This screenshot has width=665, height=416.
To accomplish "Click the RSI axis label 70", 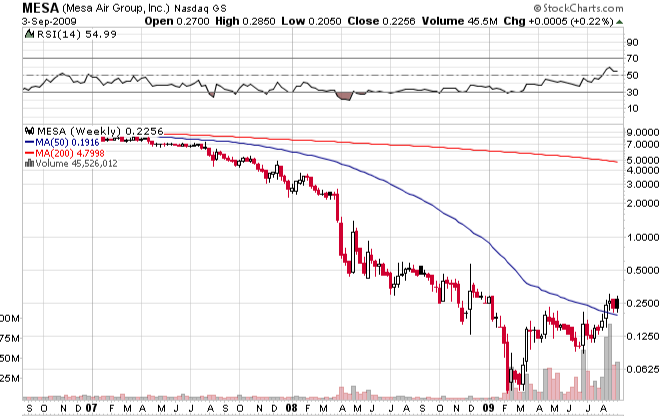I will point(632,59).
